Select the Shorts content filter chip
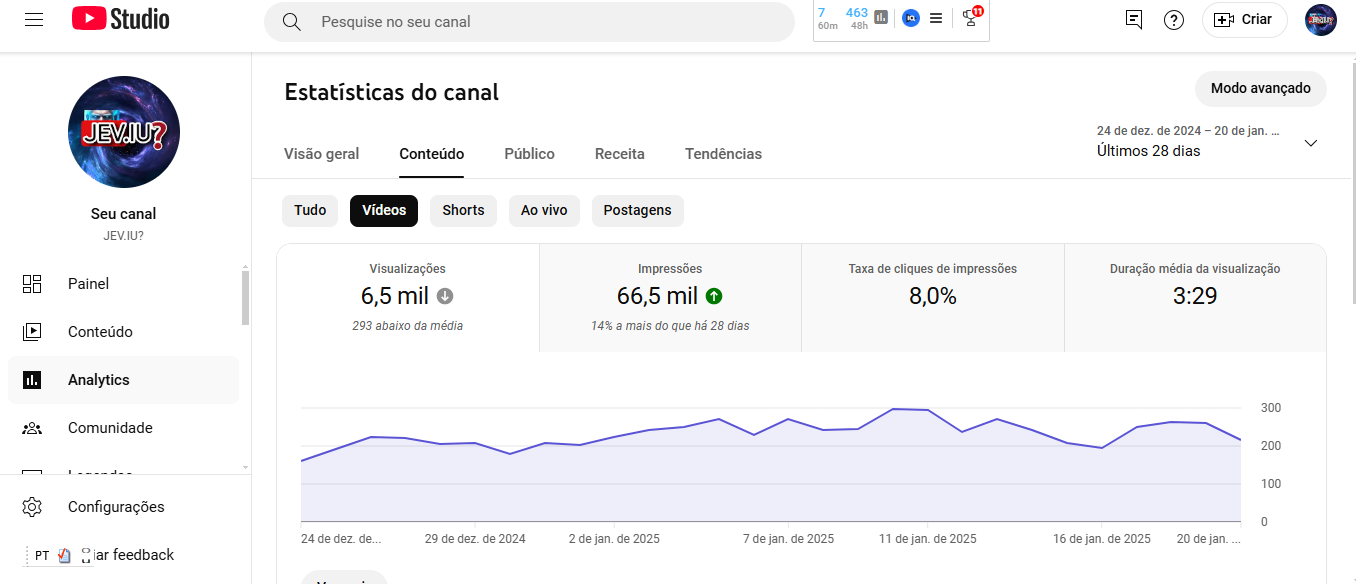 pyautogui.click(x=463, y=211)
